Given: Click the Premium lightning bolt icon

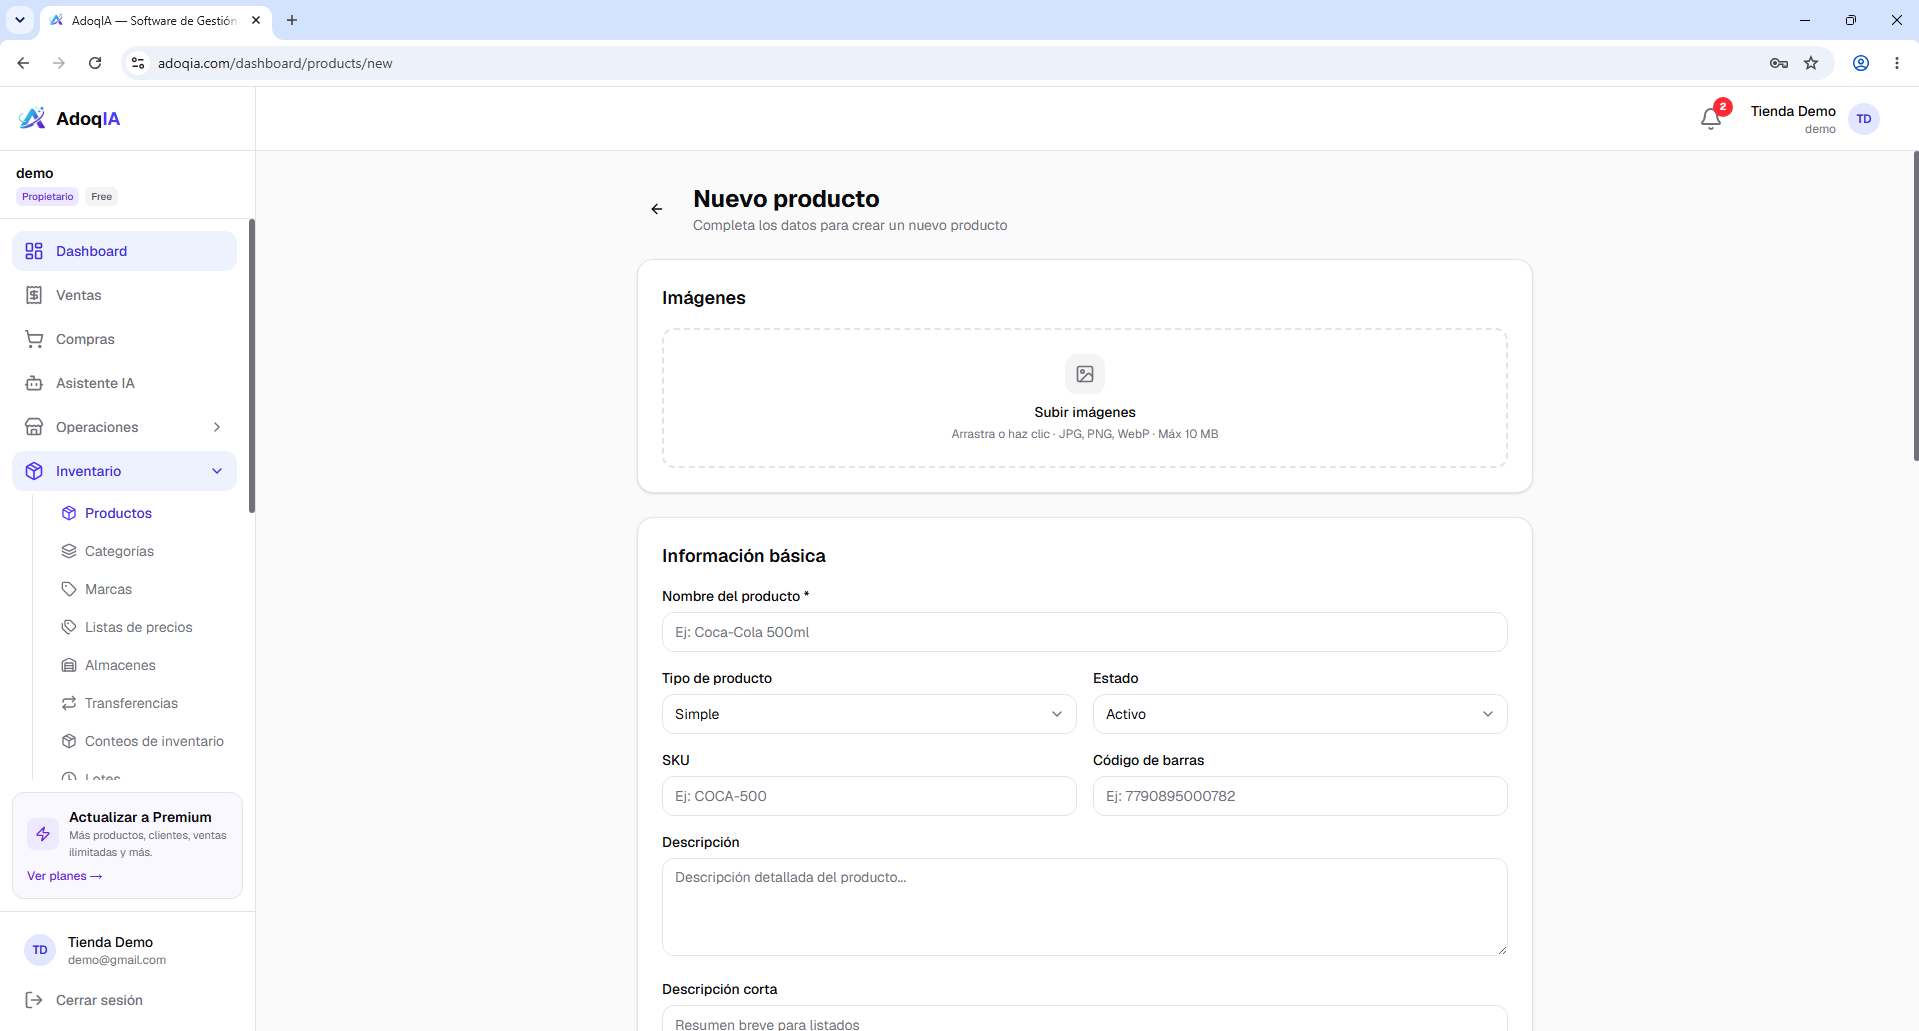Looking at the screenshot, I should click(x=43, y=834).
